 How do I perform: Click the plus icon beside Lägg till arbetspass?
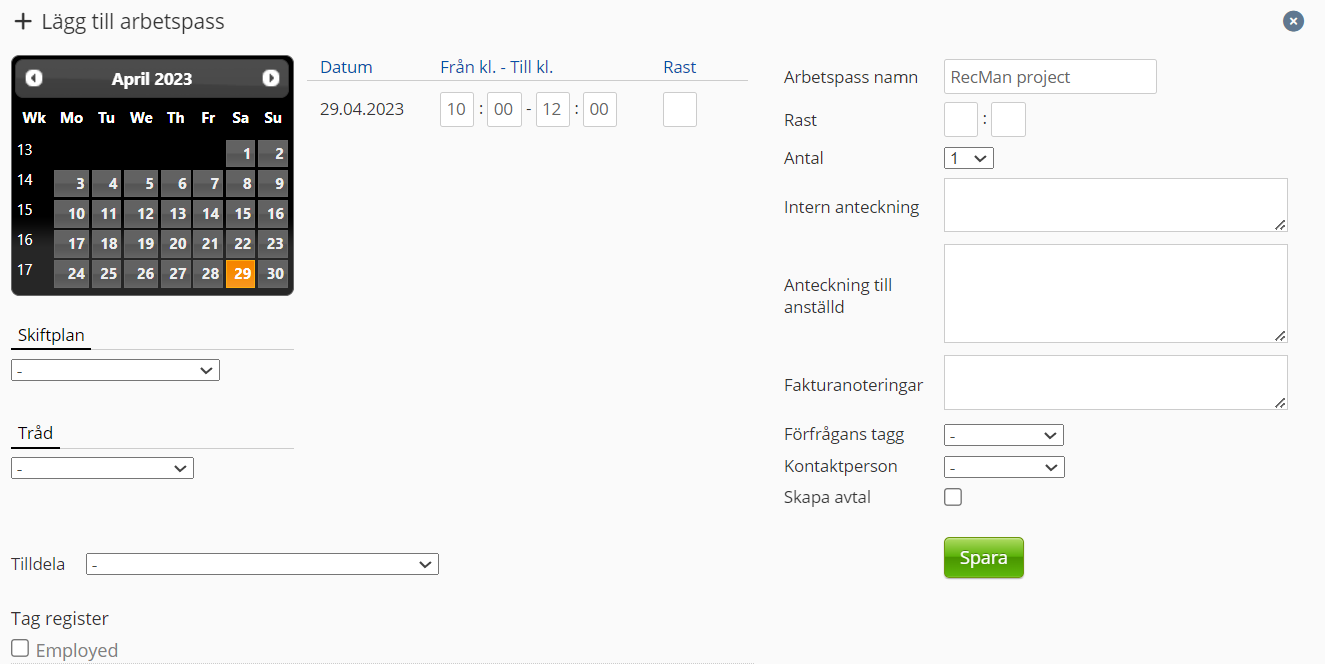coord(22,21)
